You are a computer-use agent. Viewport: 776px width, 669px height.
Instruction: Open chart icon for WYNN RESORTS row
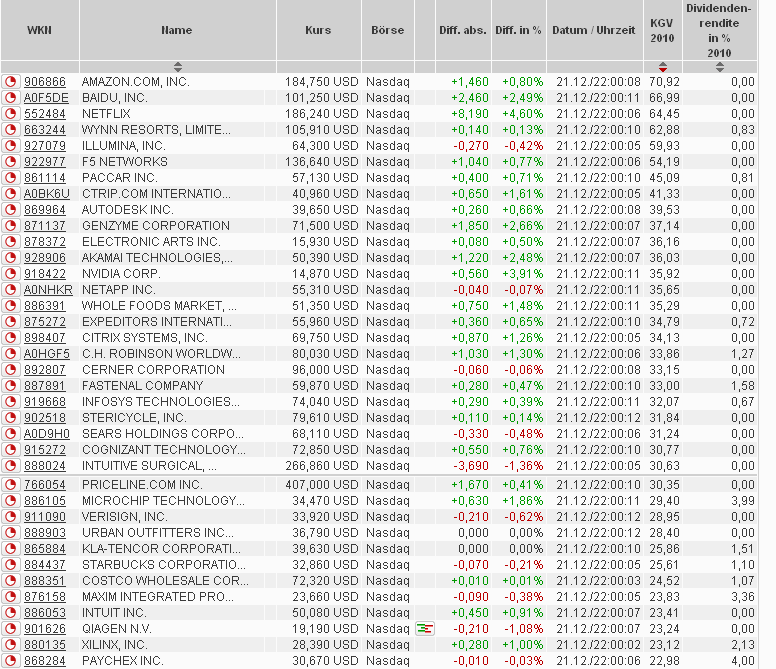click(10, 130)
